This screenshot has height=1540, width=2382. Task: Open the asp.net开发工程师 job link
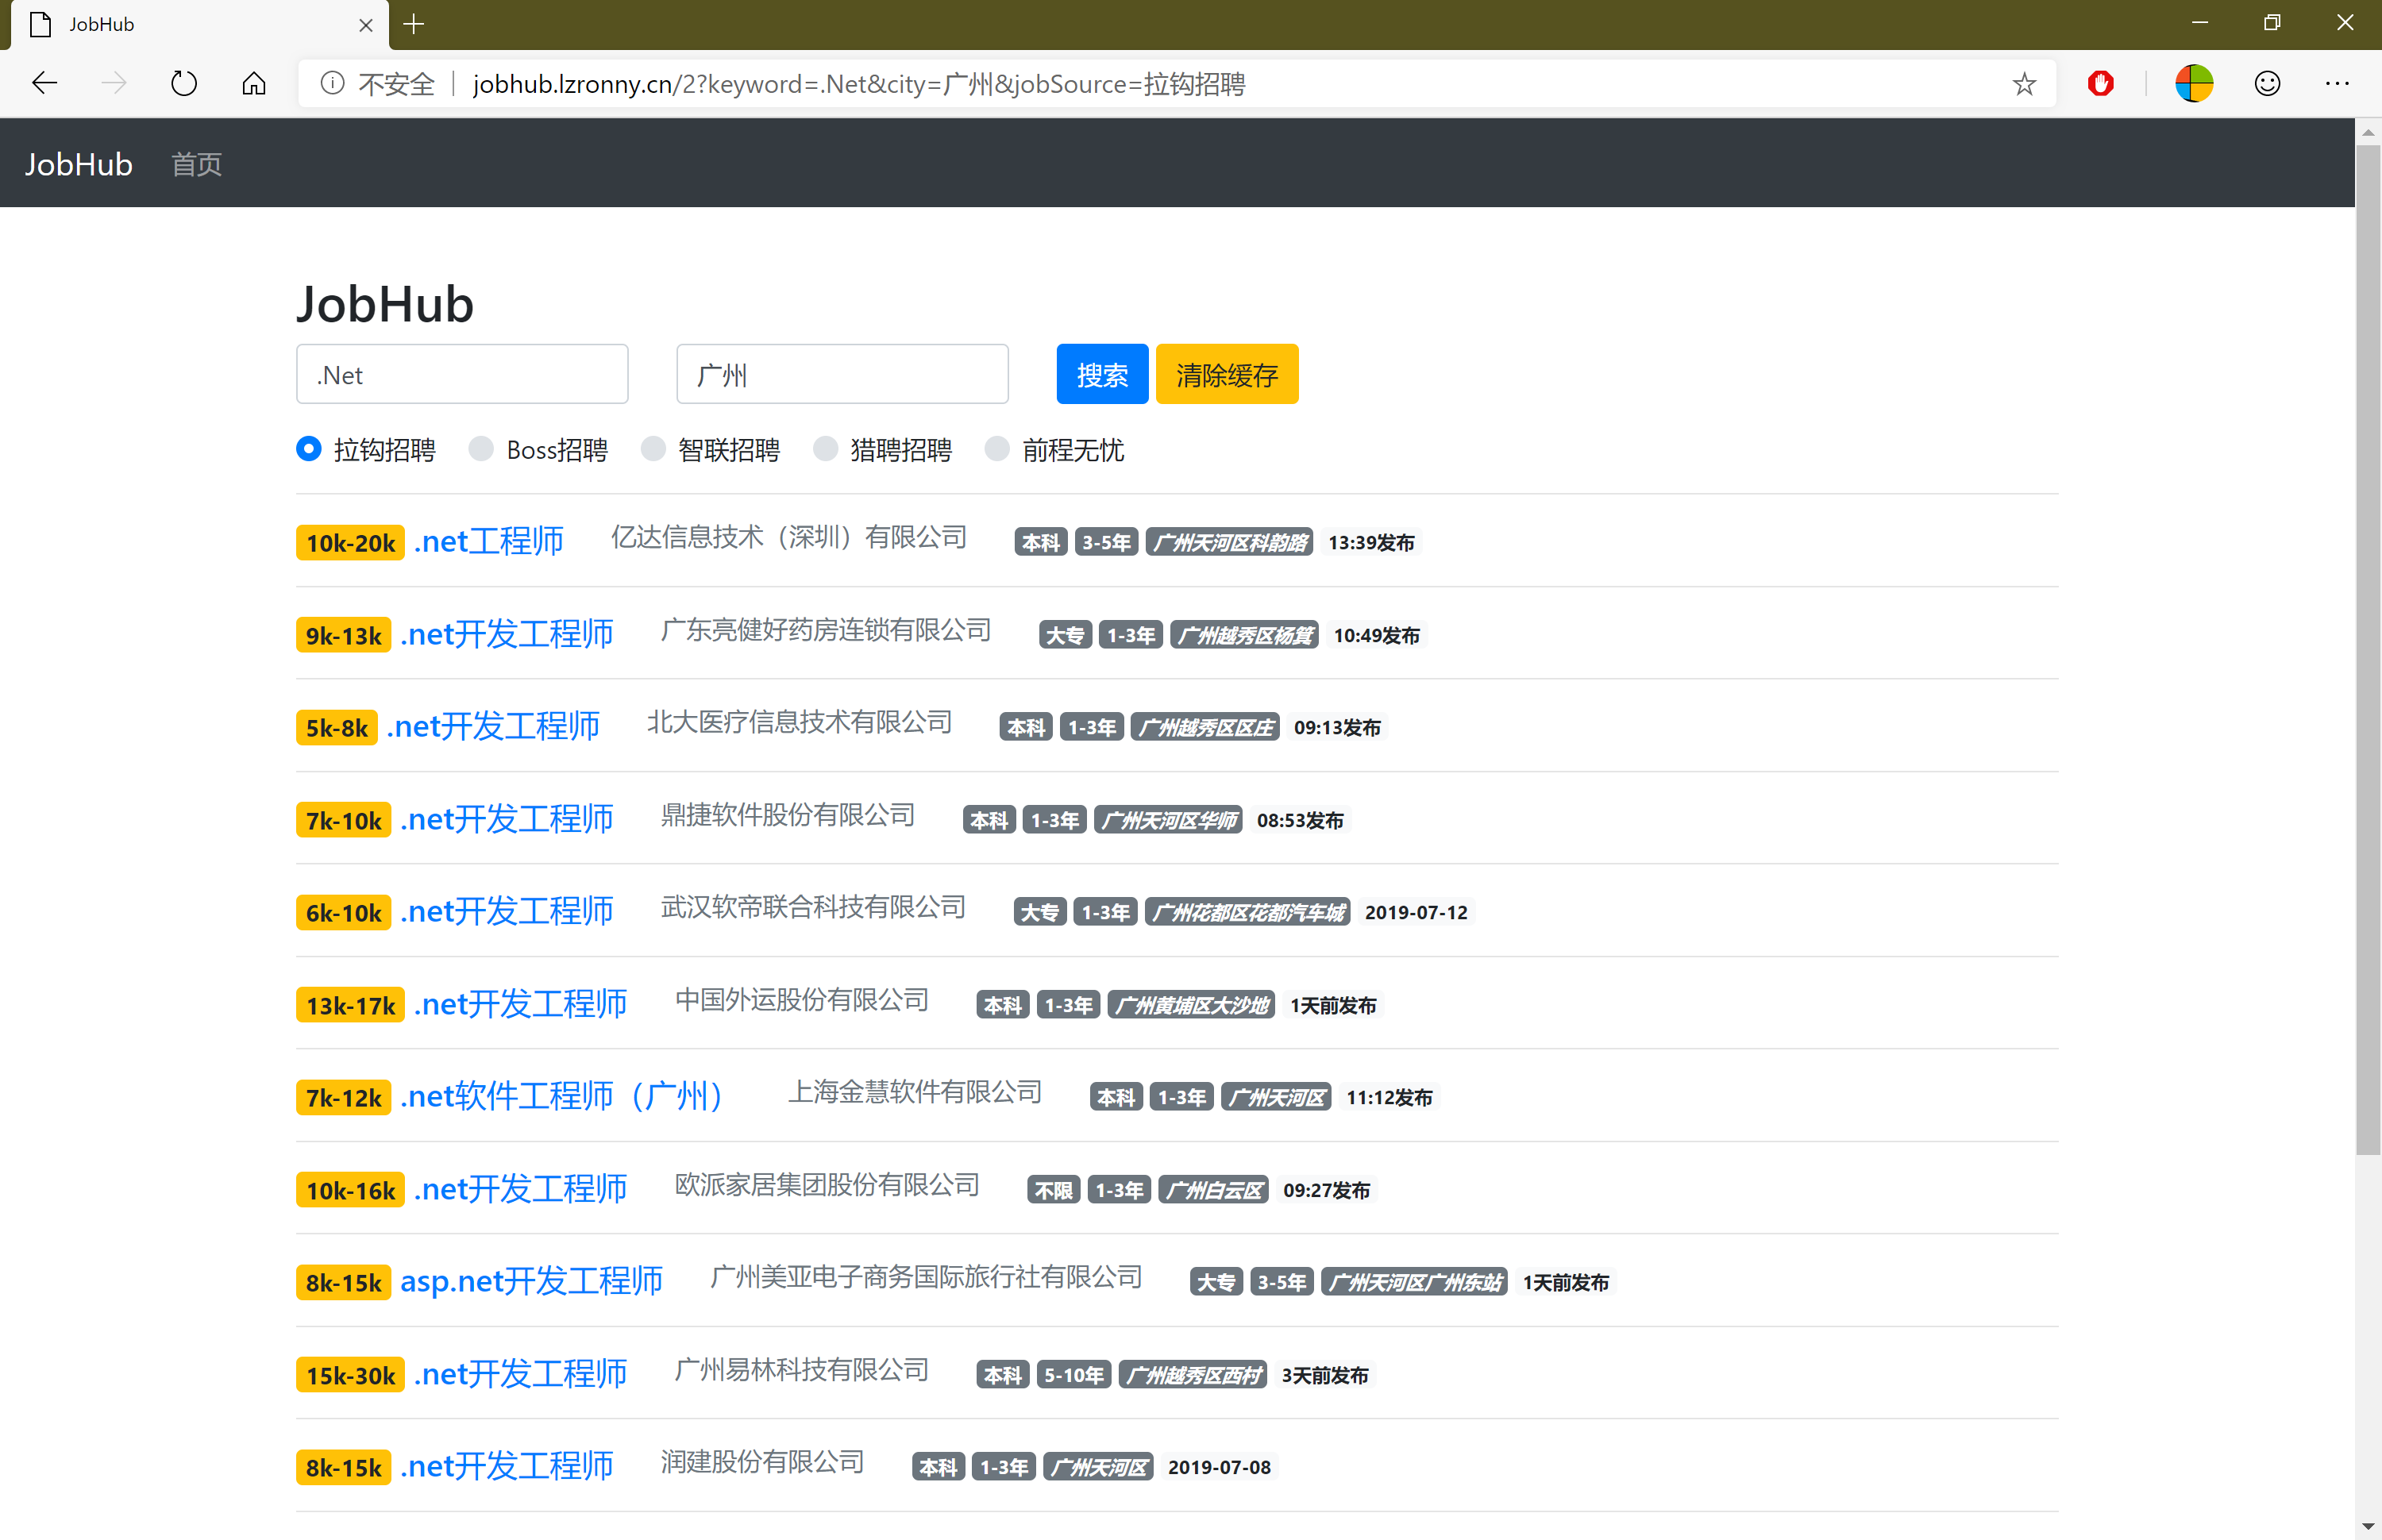click(x=531, y=1281)
